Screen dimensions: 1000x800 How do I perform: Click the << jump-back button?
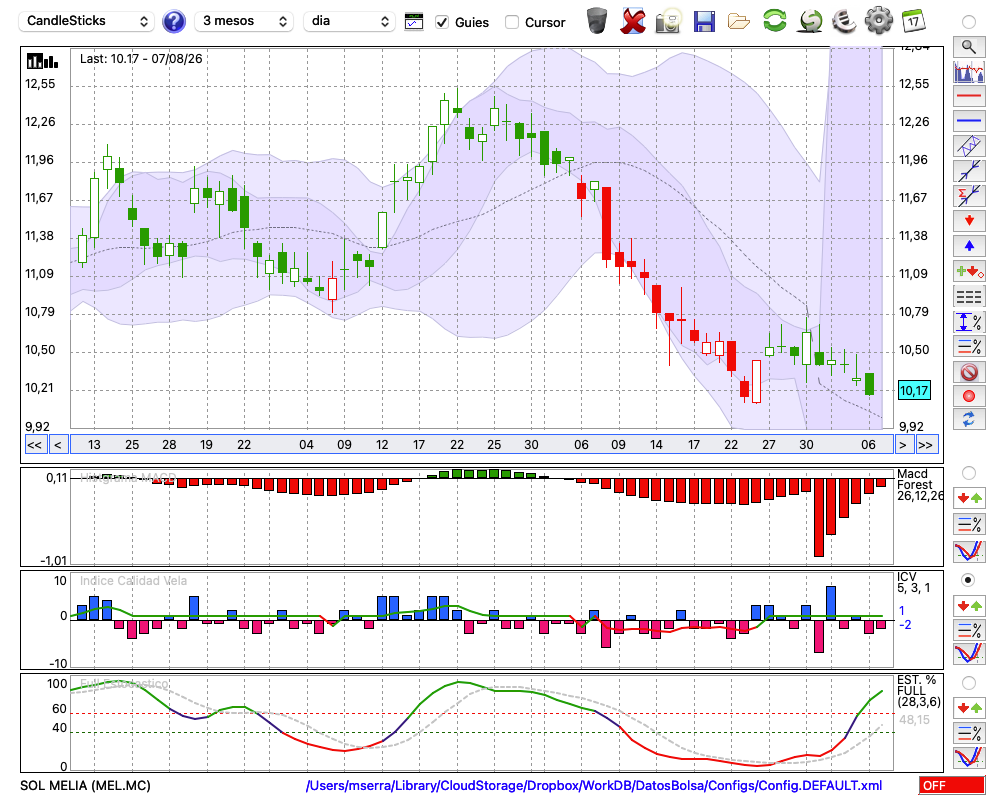tap(34, 445)
